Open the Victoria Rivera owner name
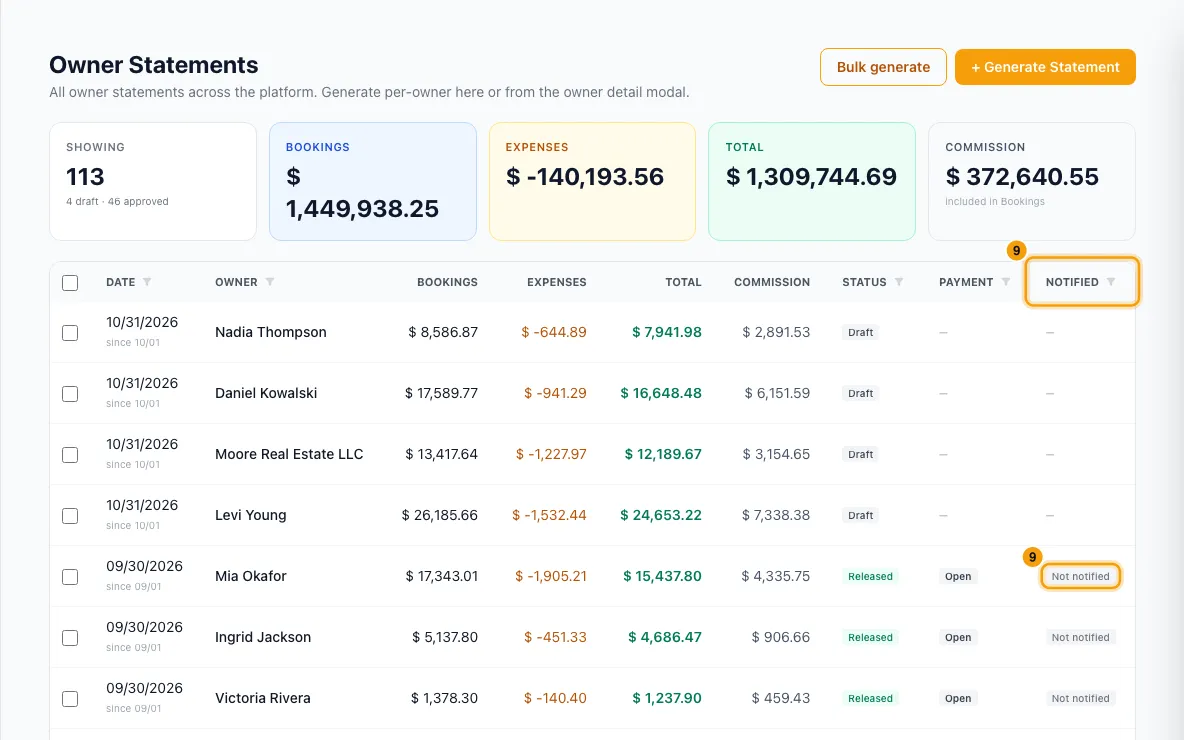The height and width of the screenshot is (740, 1184). (x=263, y=698)
